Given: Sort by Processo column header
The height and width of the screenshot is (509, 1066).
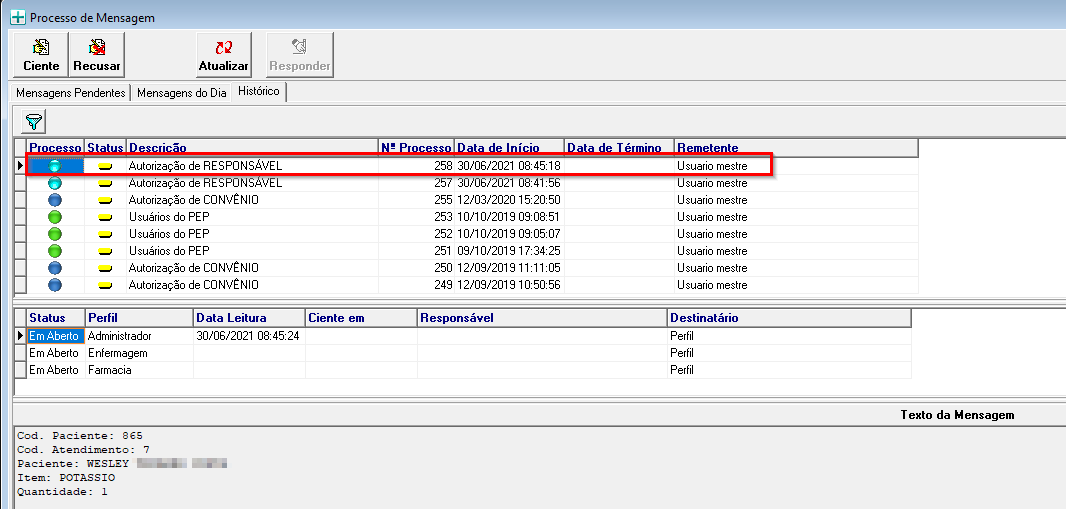Looking at the screenshot, I should (x=55, y=148).
